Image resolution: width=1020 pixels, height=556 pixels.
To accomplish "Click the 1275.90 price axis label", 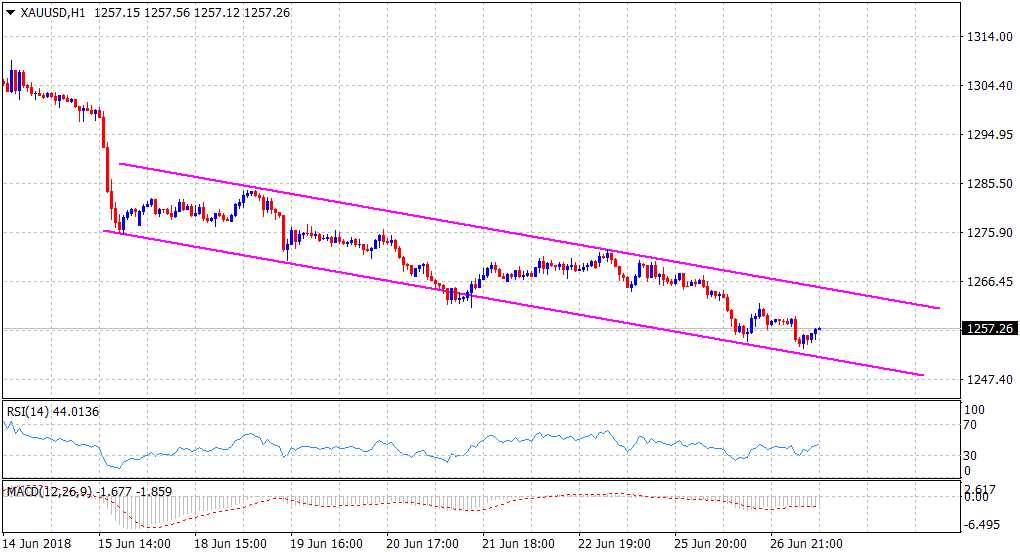I will click(984, 233).
